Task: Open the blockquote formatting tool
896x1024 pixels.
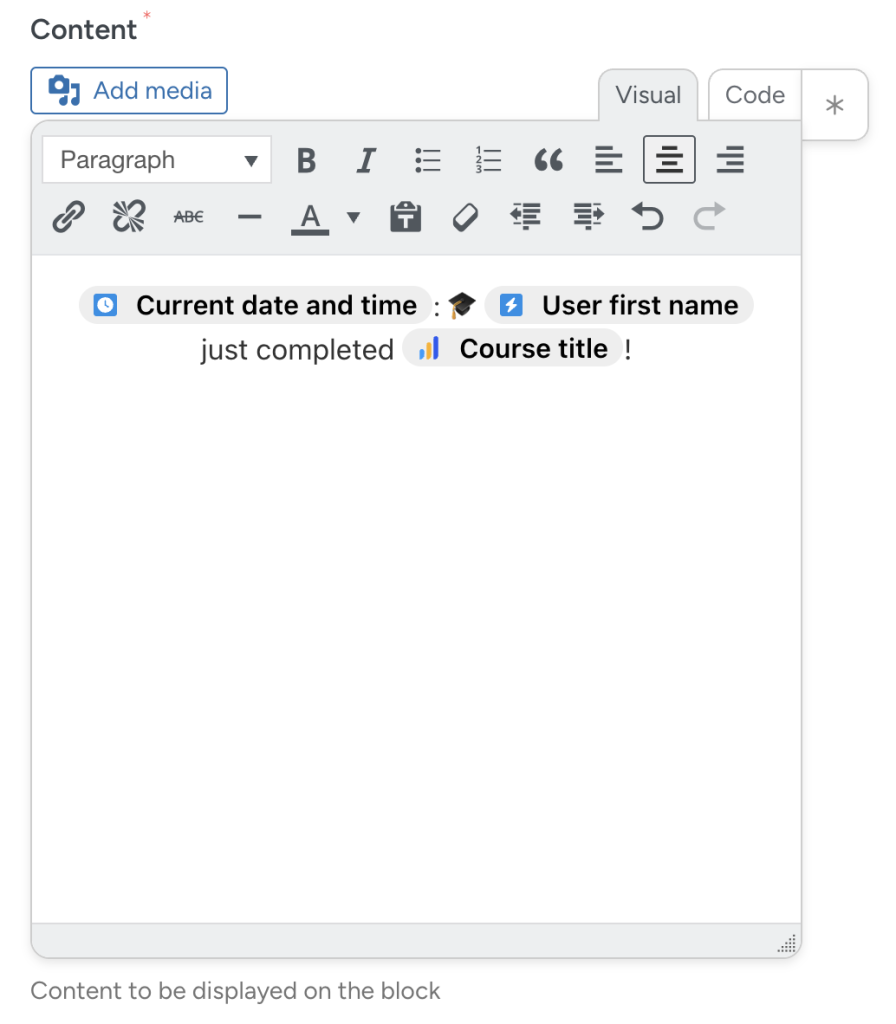Action: coord(547,159)
